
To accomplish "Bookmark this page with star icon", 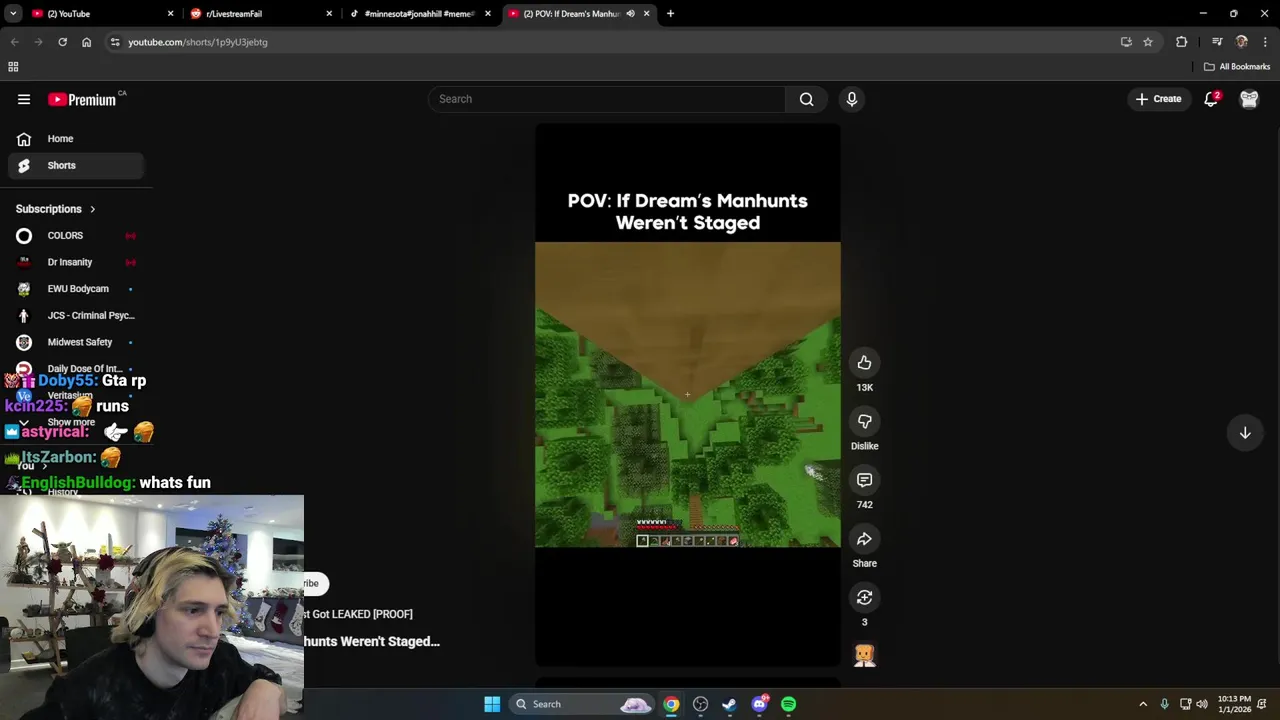I will tap(1148, 42).
